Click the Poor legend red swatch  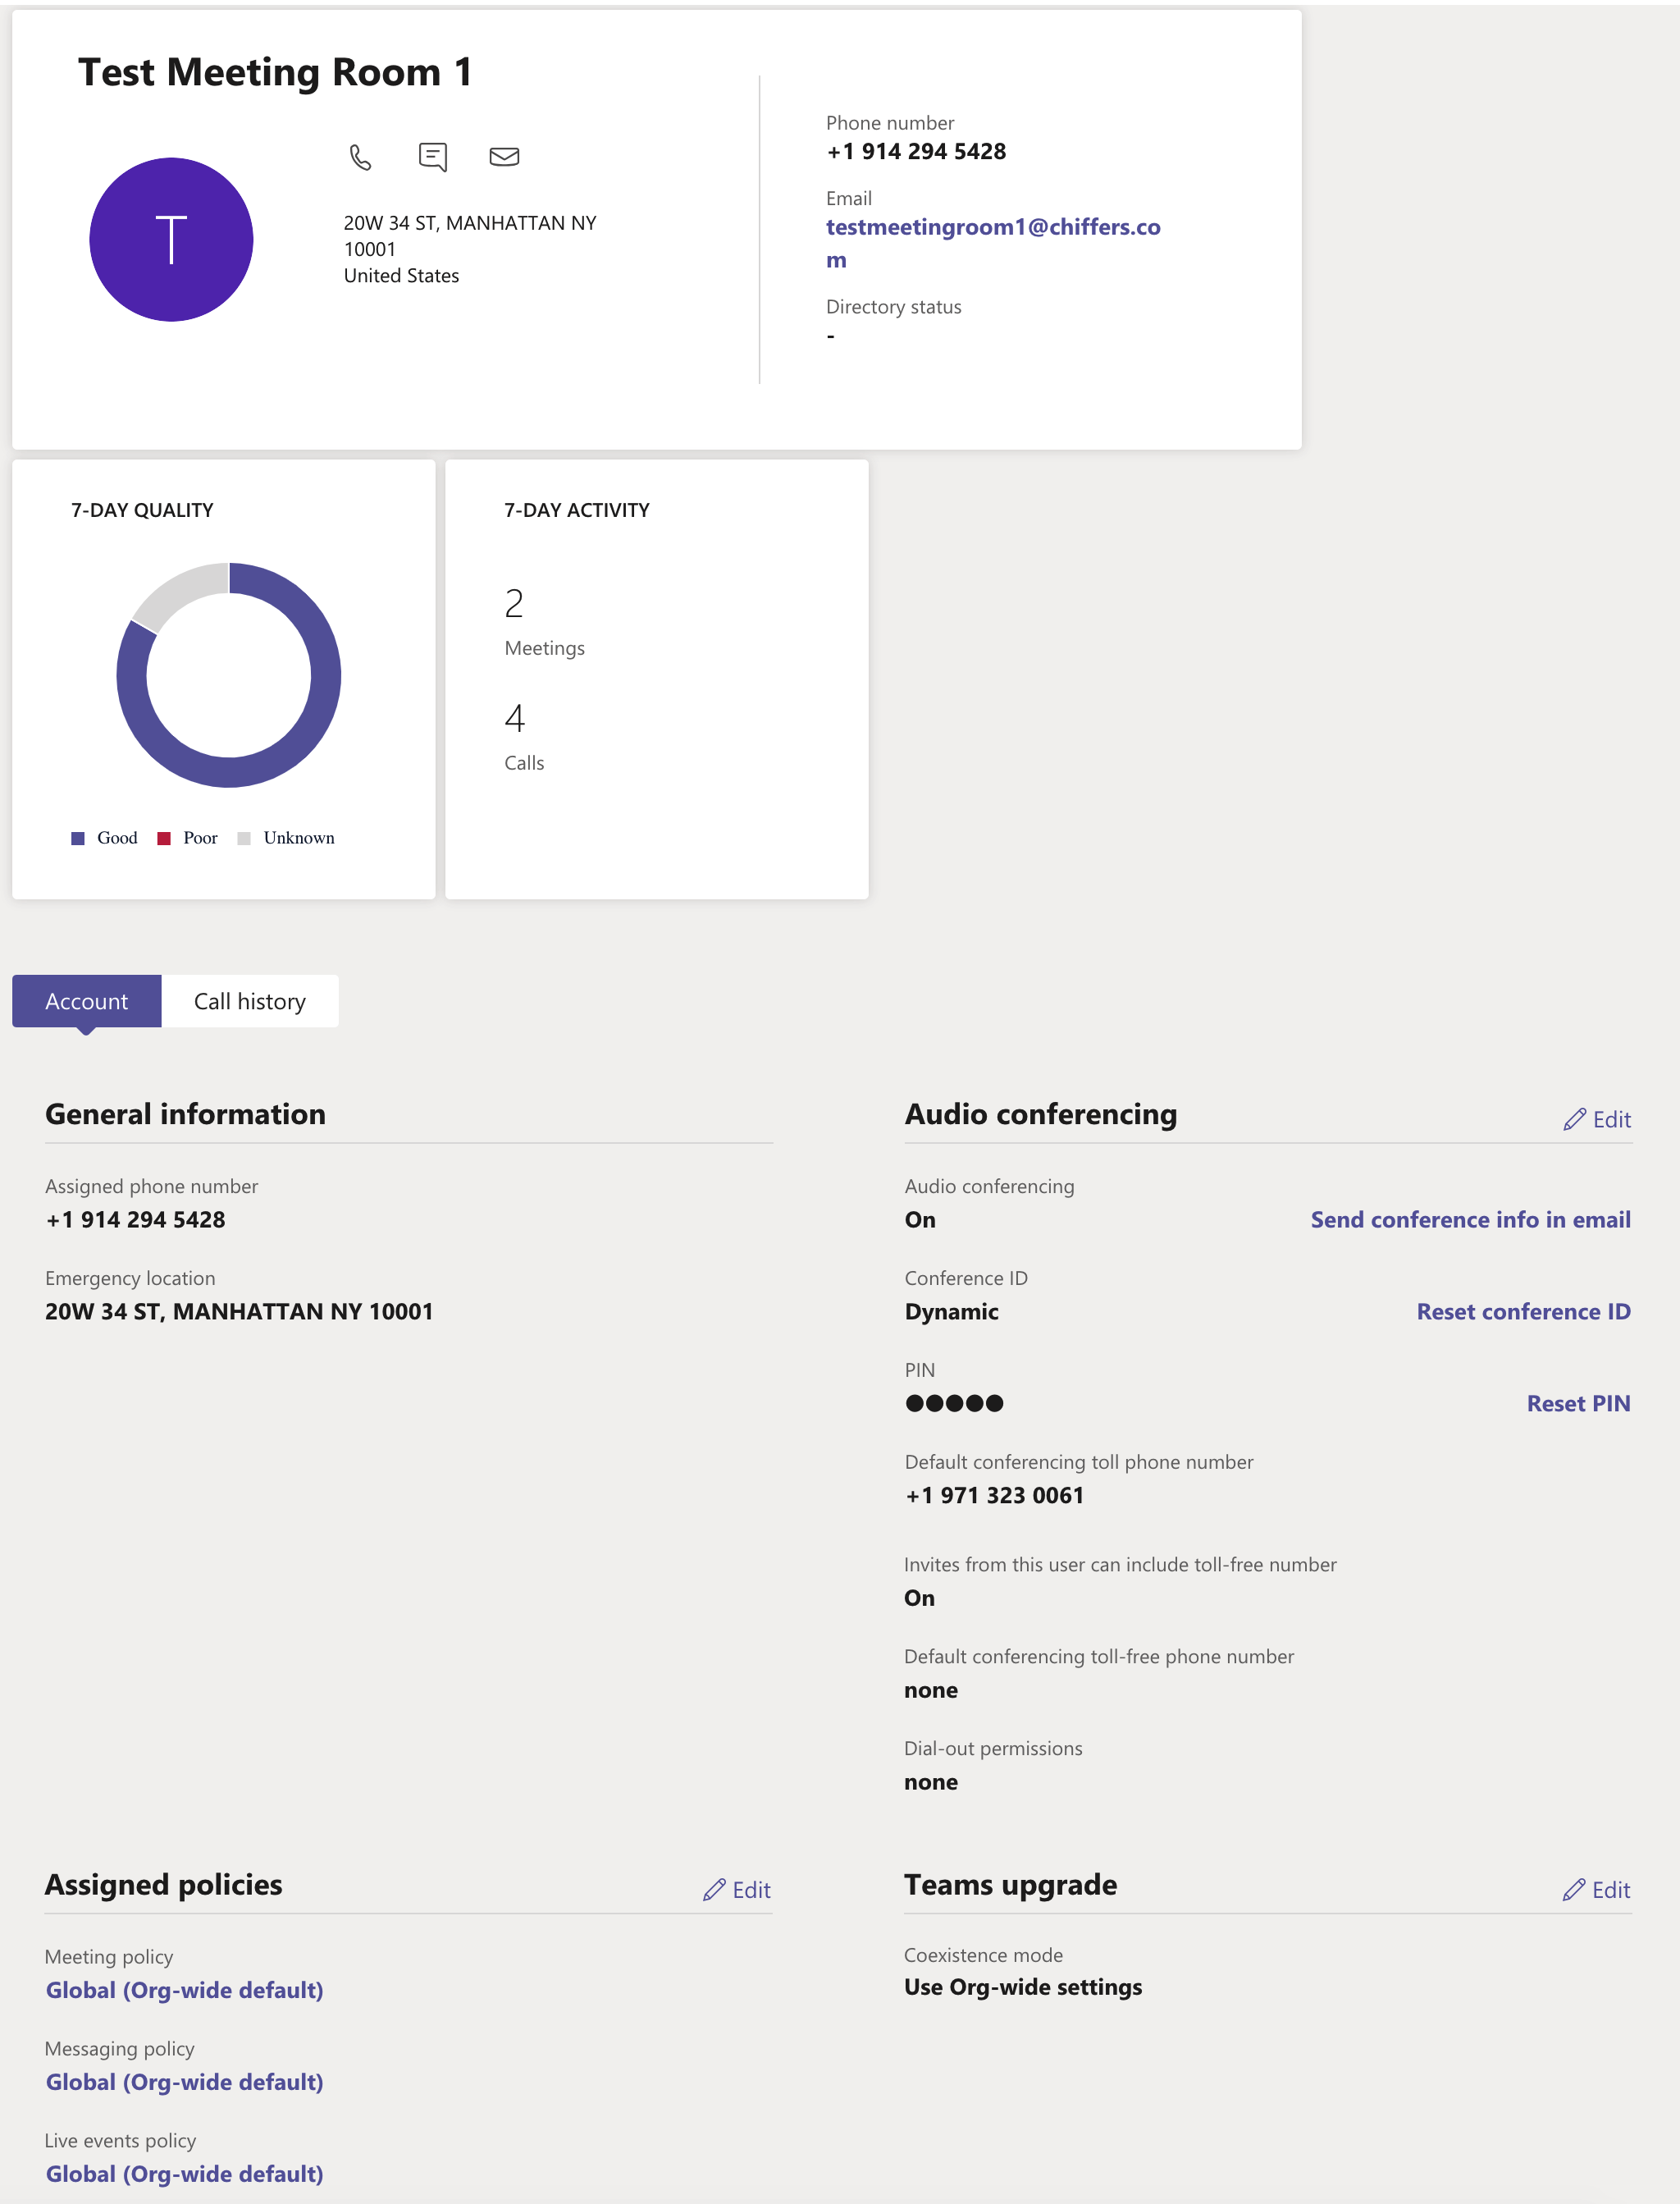click(164, 838)
